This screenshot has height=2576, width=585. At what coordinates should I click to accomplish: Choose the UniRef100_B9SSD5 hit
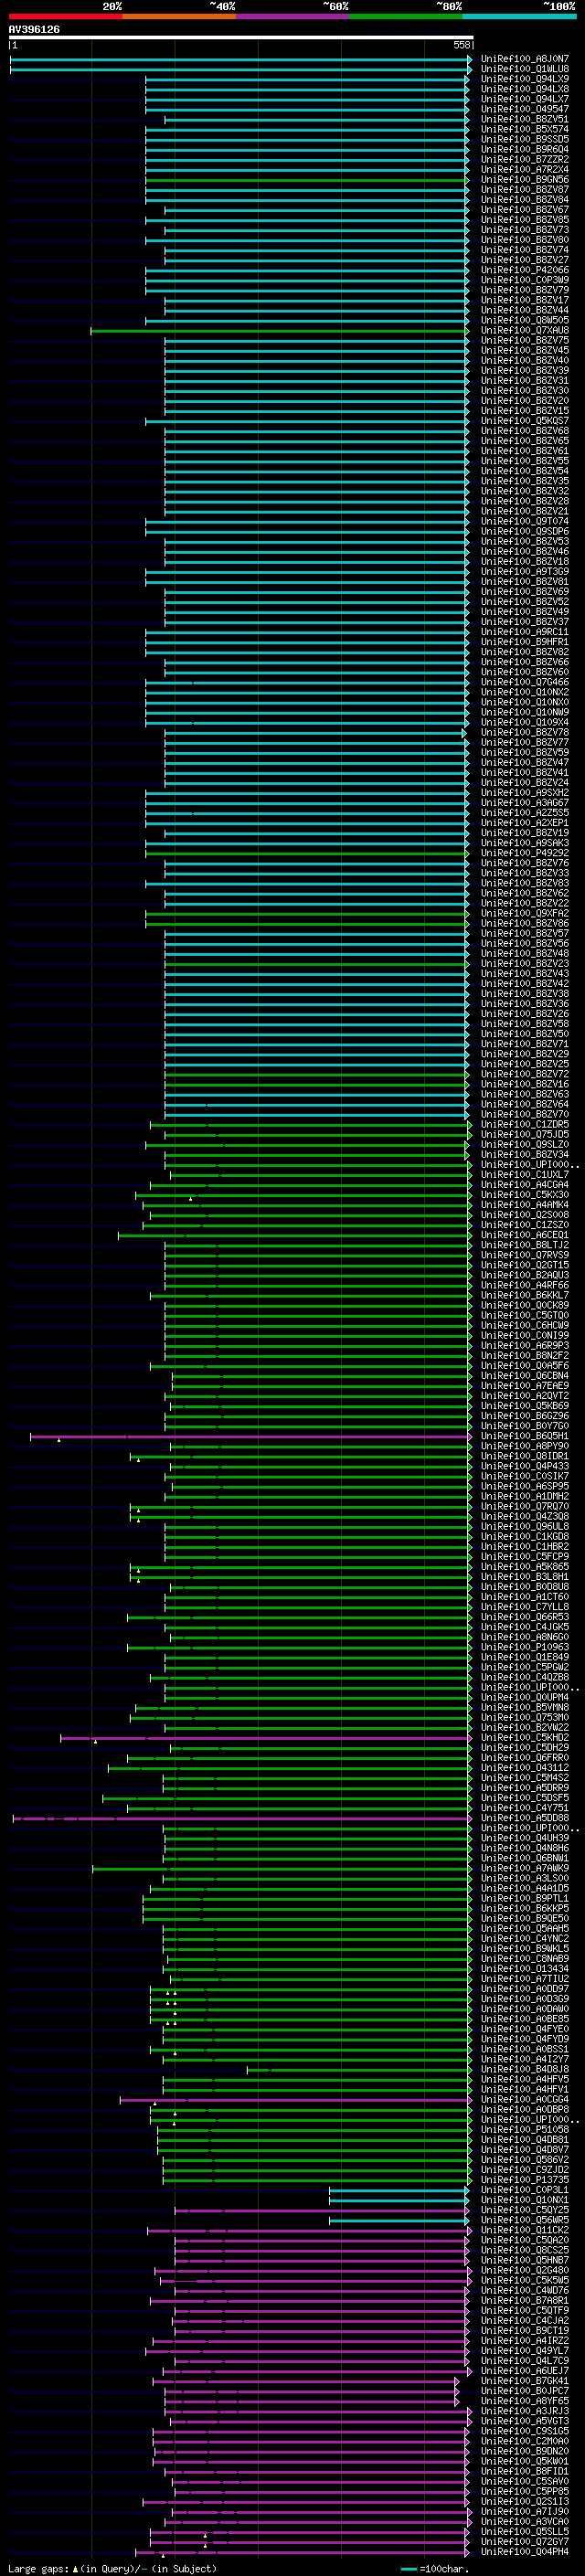click(x=525, y=139)
